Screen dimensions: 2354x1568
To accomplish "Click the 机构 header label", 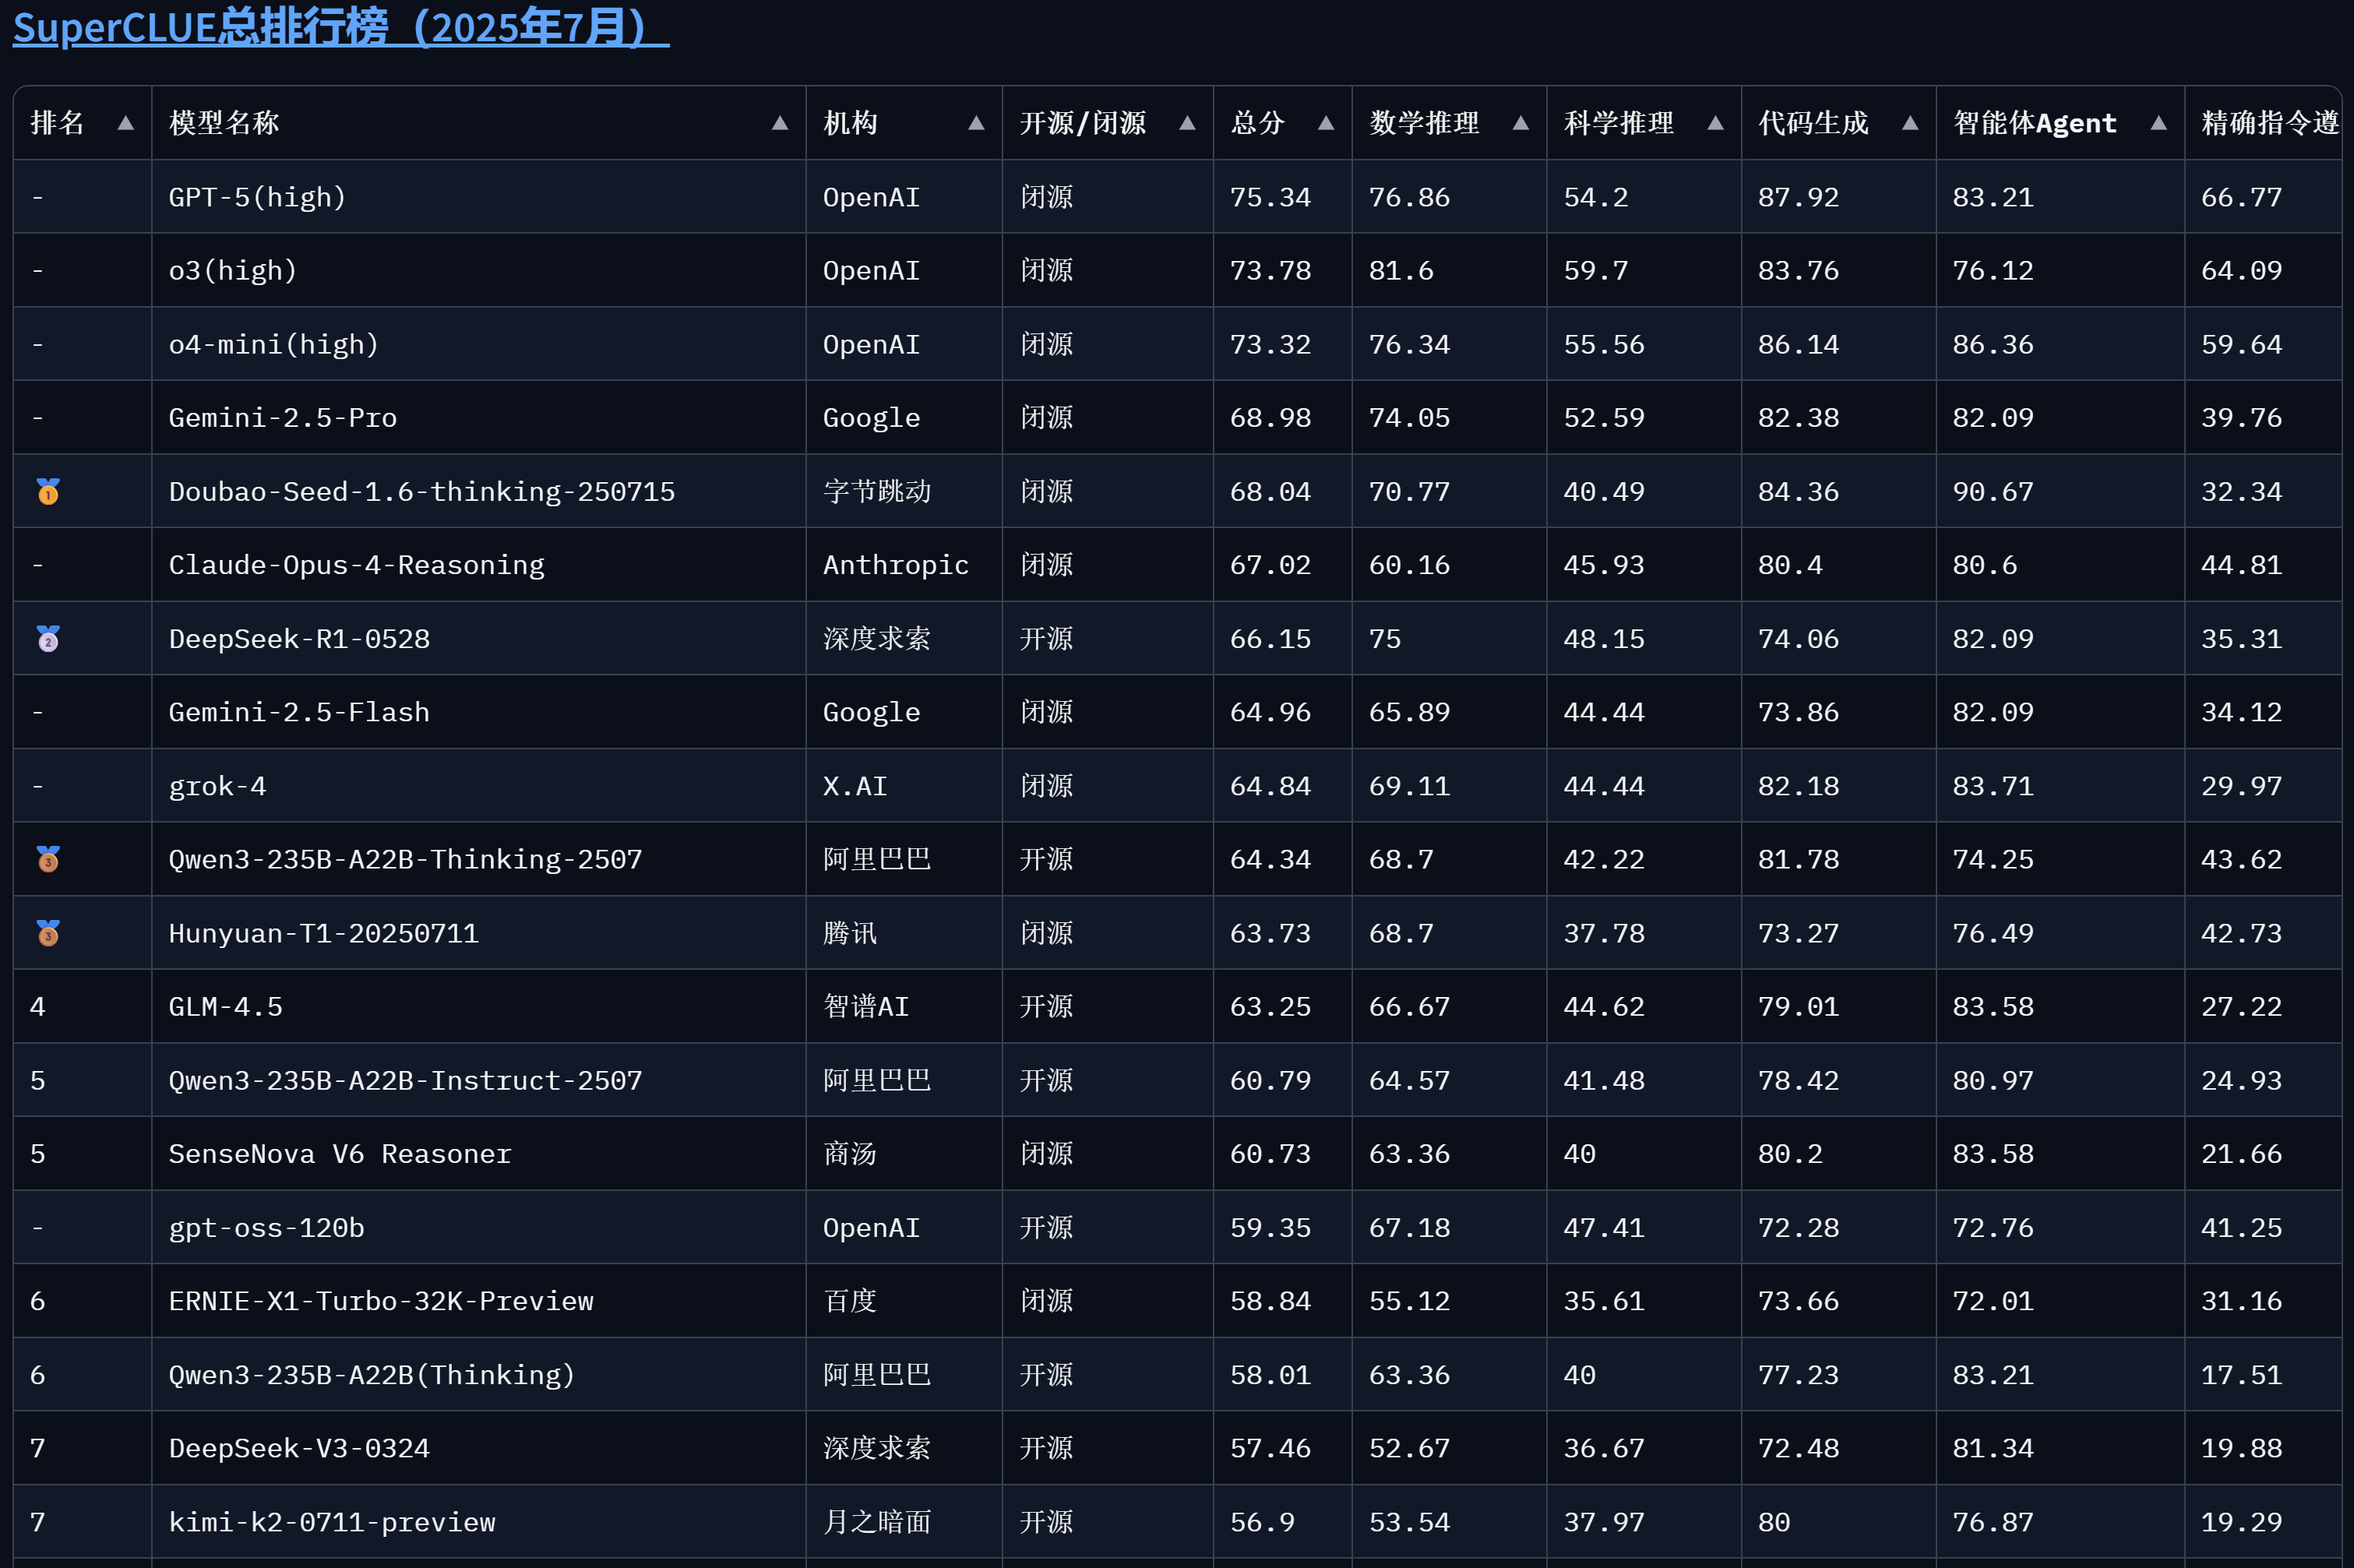I will pos(850,123).
